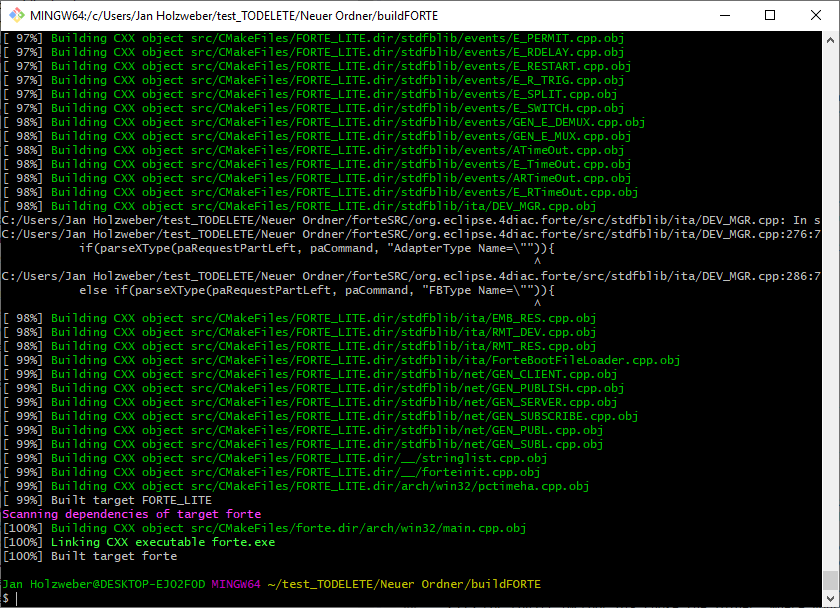Click the DEV_MGR.cpp:286 warning line
The width and height of the screenshot is (840, 608).
click(420, 275)
